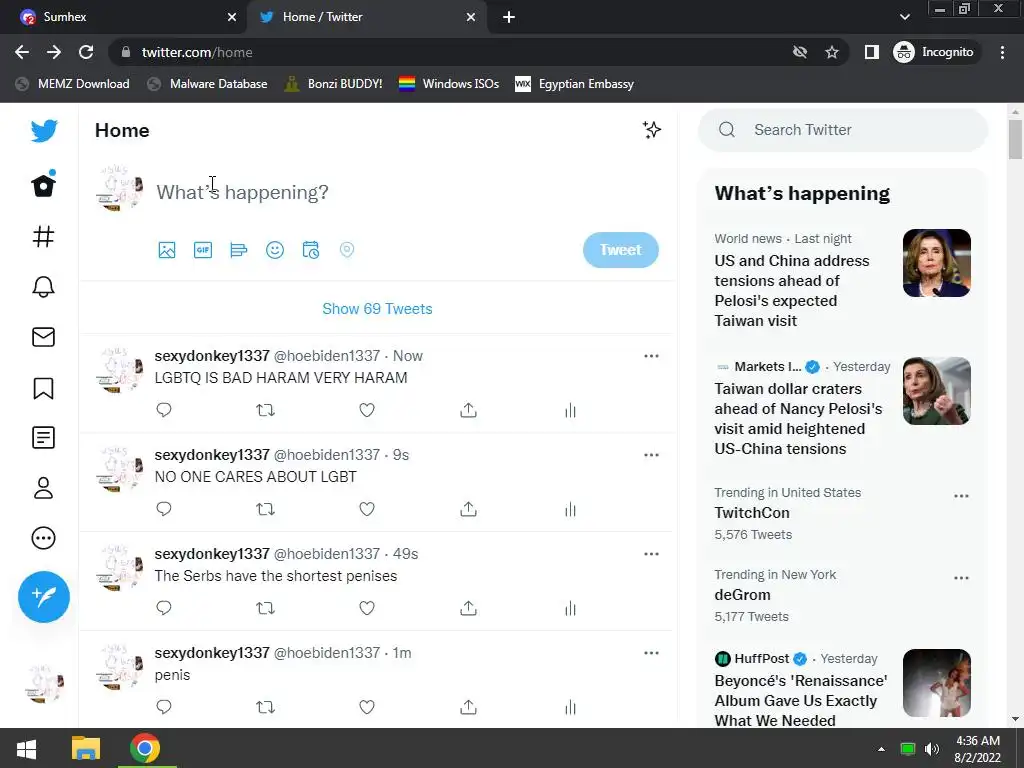Open Profile person icon in sidebar
The width and height of the screenshot is (1024, 768).
pos(44,488)
